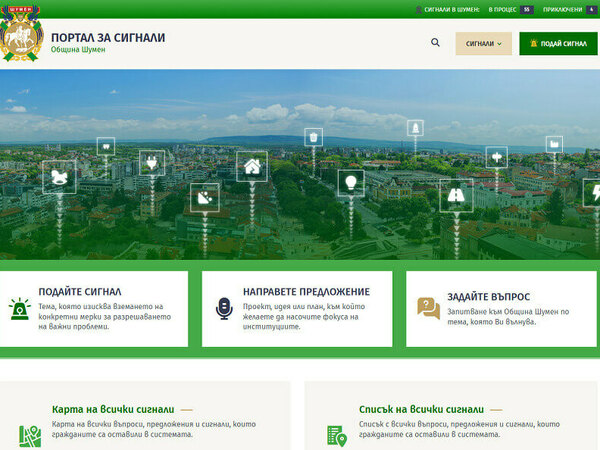
Task: Select the landslide rocks icon on the banner
Action: click(x=205, y=197)
